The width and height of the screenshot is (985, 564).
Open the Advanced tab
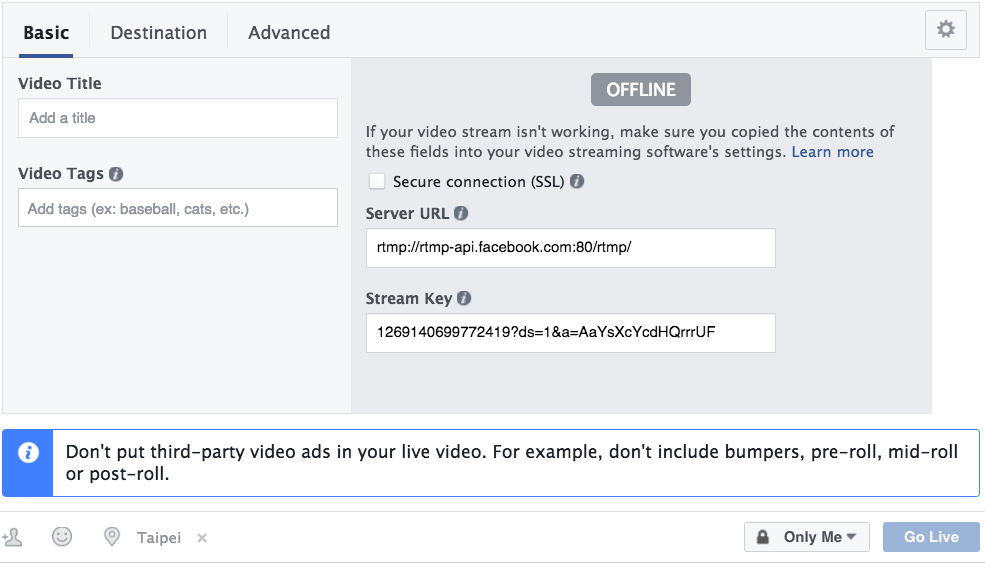tap(289, 32)
